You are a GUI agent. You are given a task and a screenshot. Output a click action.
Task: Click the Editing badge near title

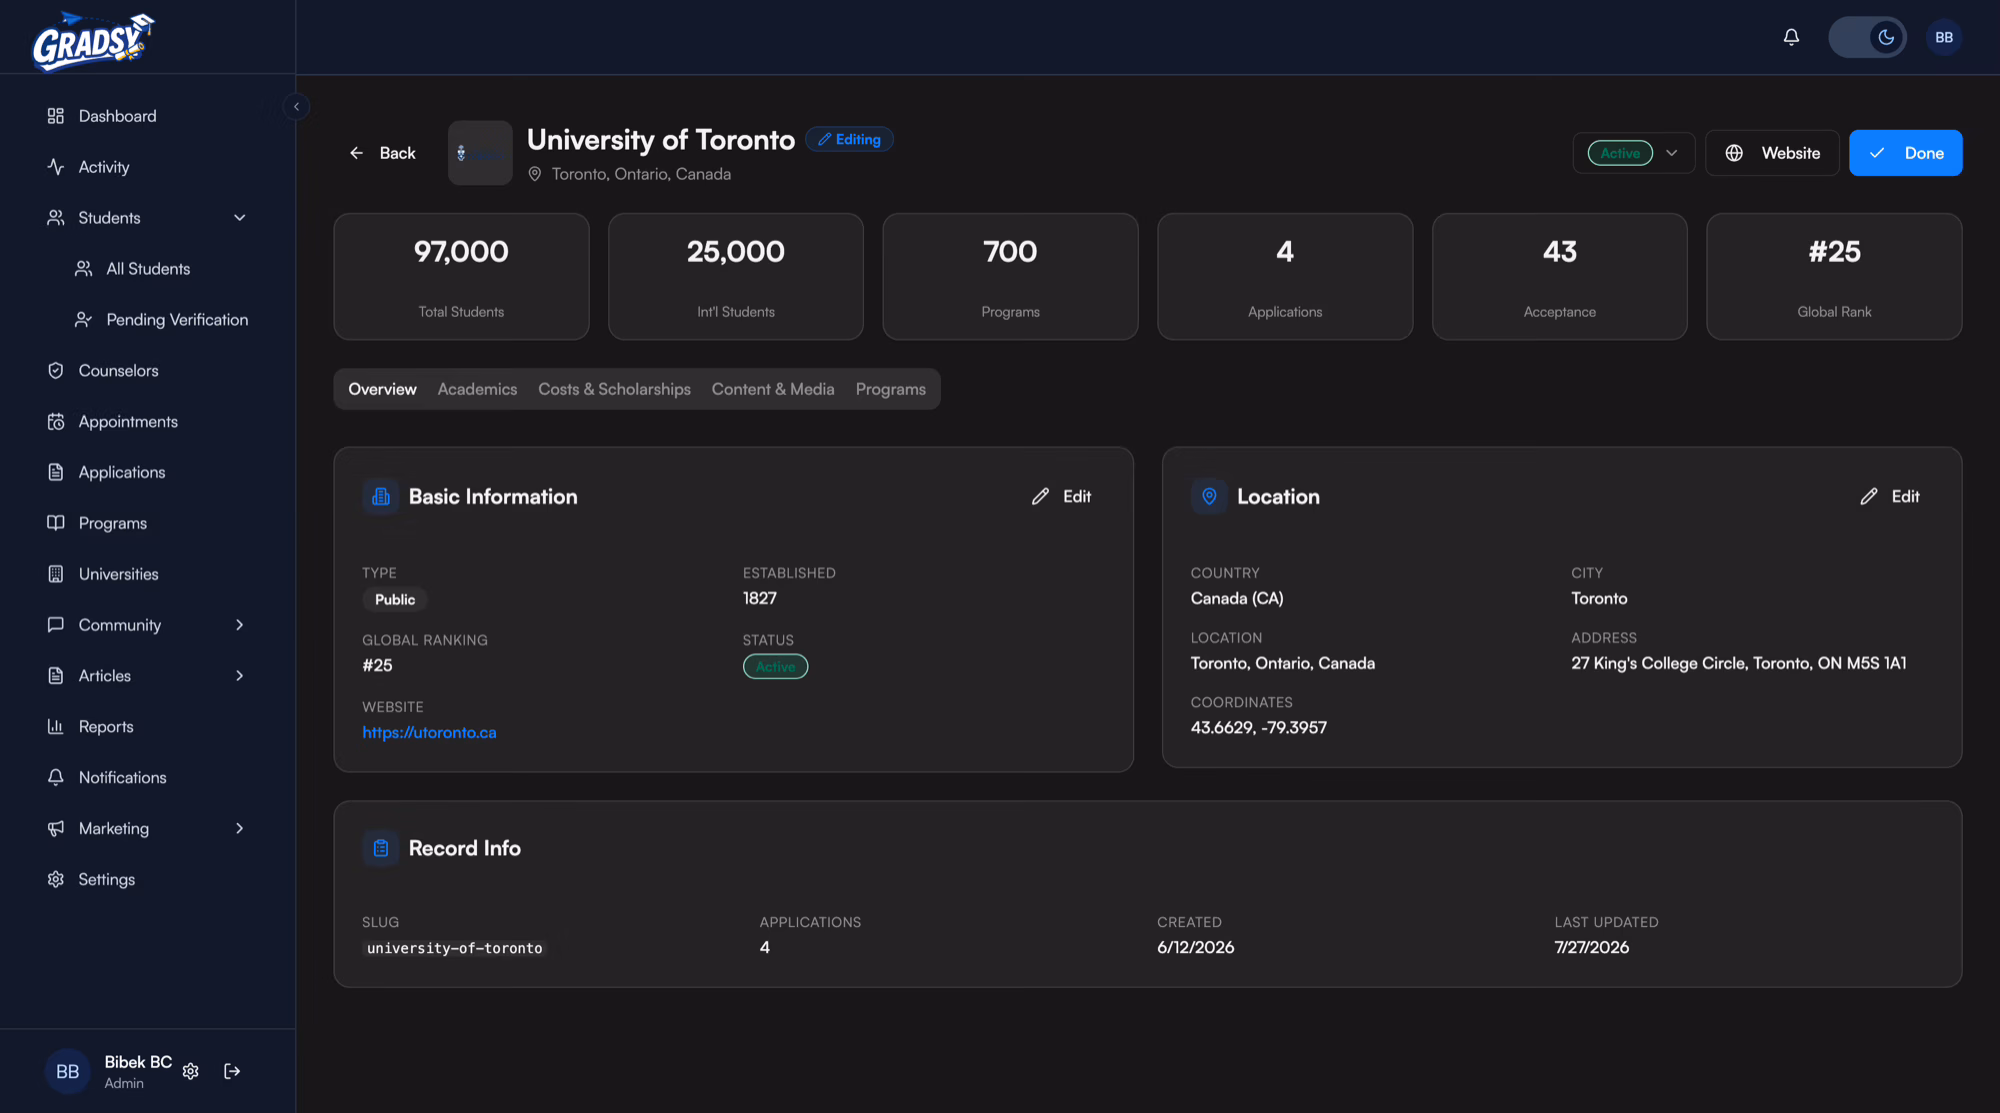click(849, 139)
